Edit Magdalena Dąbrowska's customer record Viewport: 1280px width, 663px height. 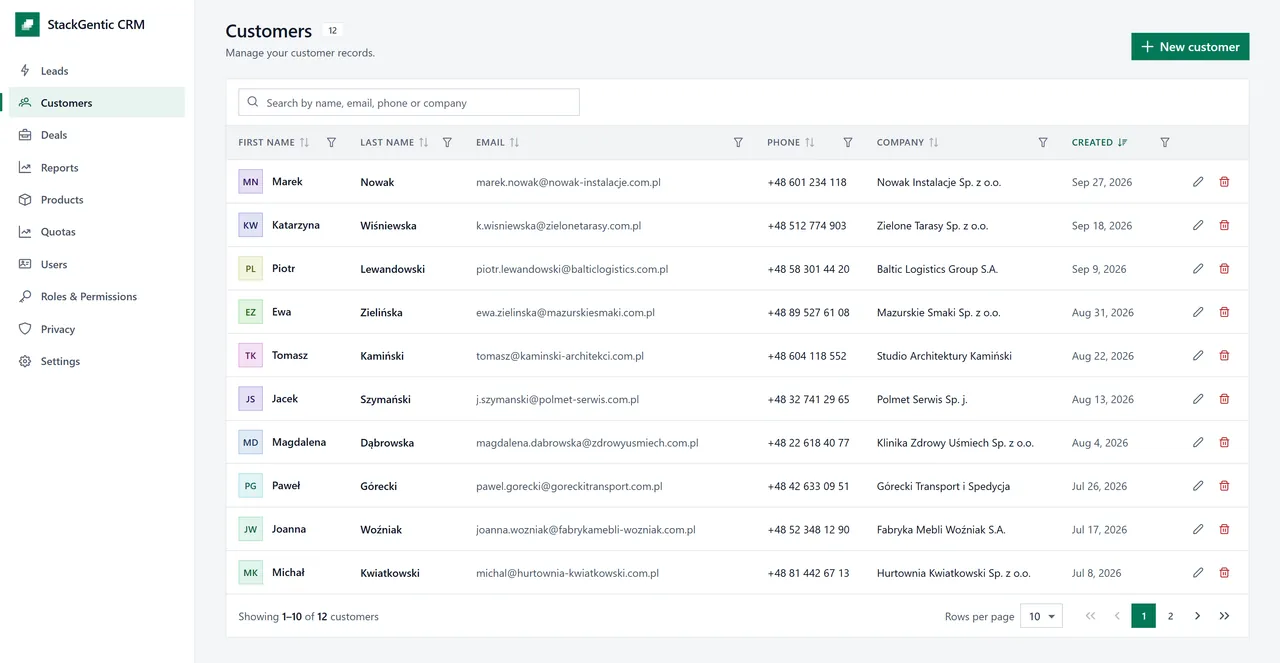1198,442
